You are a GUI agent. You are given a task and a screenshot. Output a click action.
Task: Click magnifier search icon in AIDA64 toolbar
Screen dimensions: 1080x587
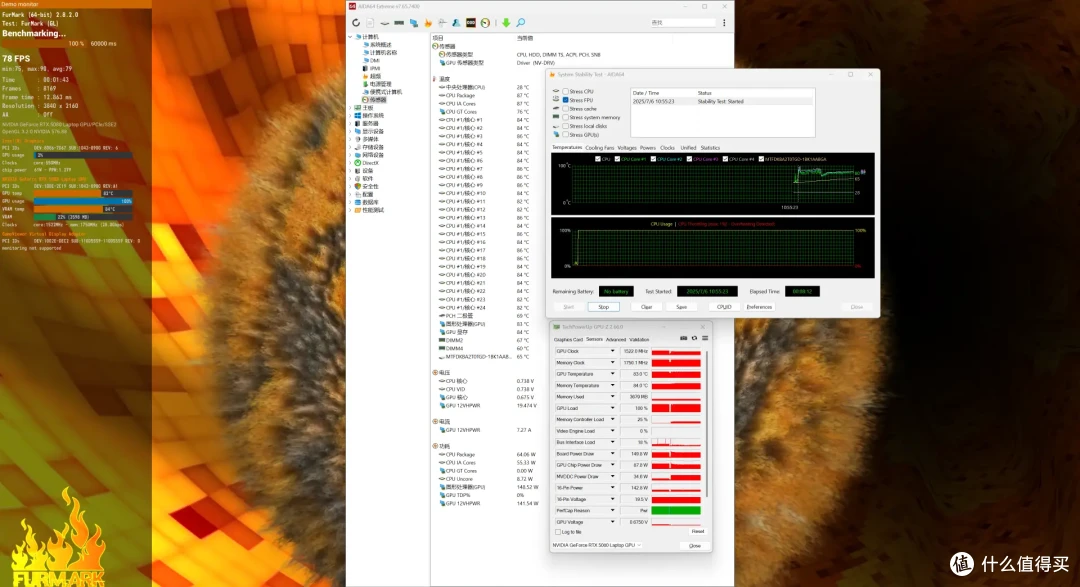(521, 23)
